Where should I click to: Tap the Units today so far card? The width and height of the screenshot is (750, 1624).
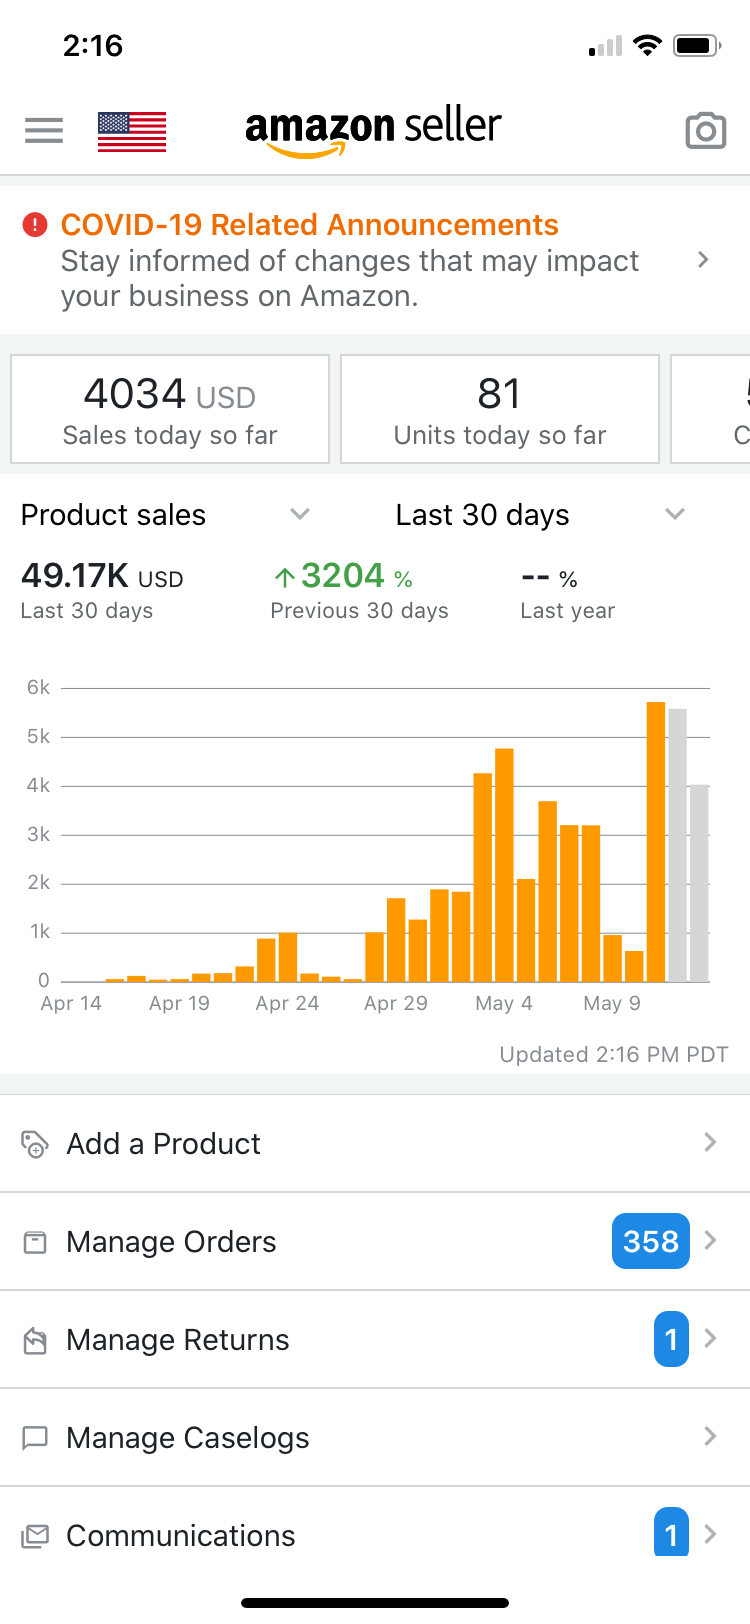tap(500, 410)
